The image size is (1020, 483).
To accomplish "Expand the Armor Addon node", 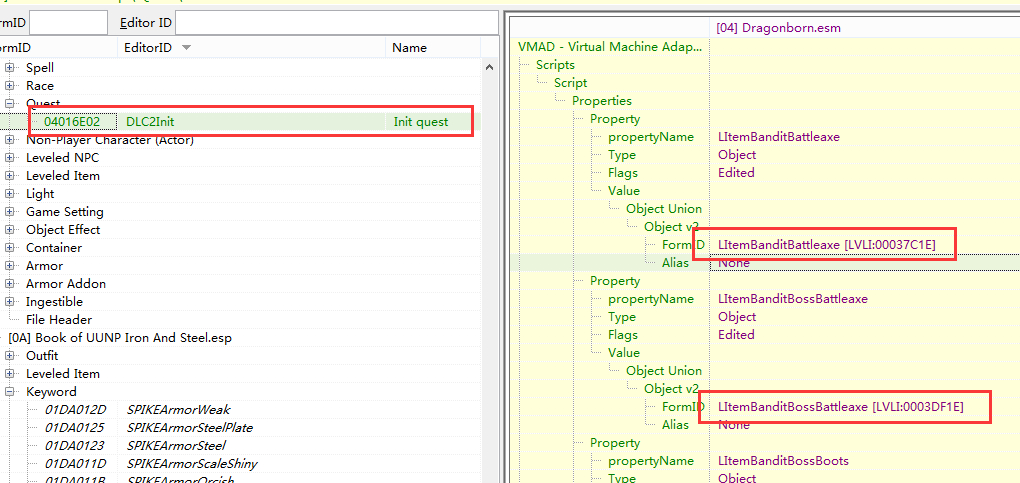I will 10,284.
